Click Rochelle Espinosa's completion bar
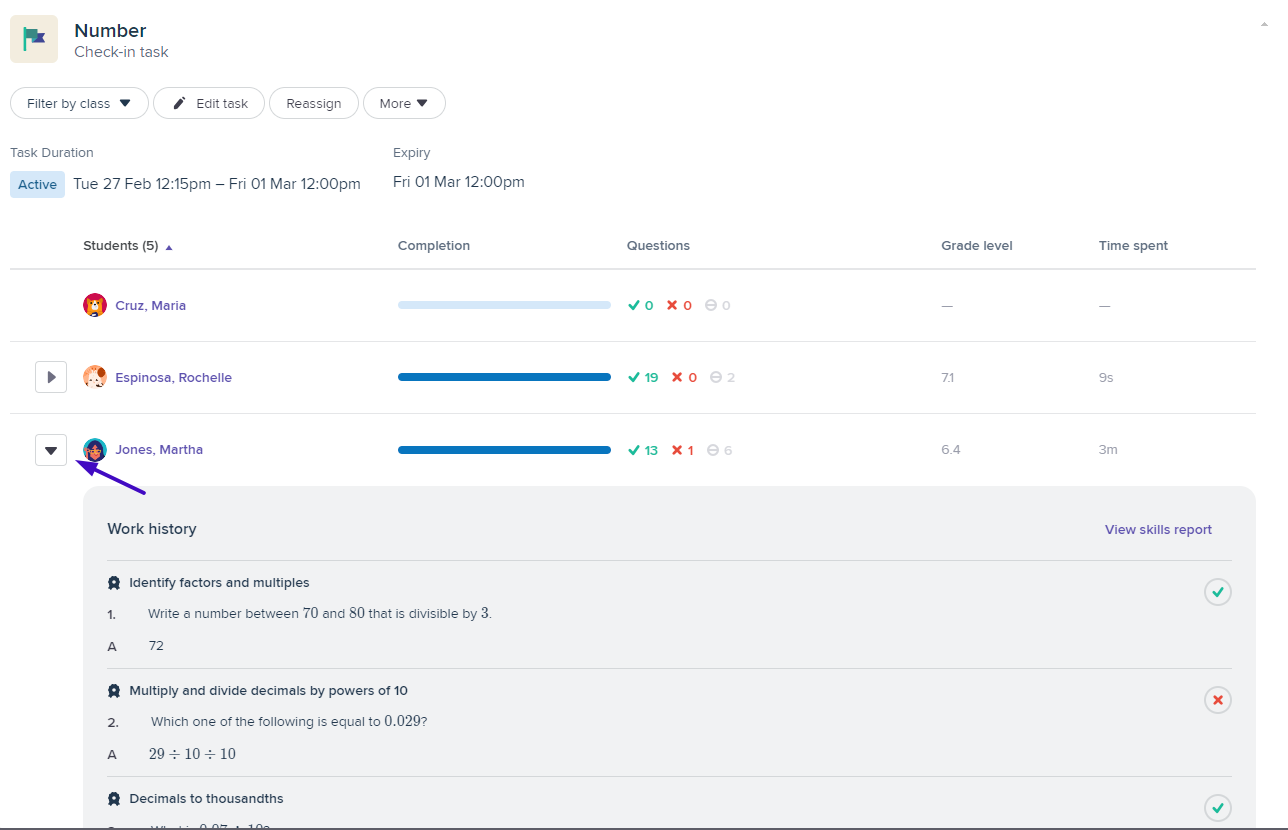 coord(504,377)
